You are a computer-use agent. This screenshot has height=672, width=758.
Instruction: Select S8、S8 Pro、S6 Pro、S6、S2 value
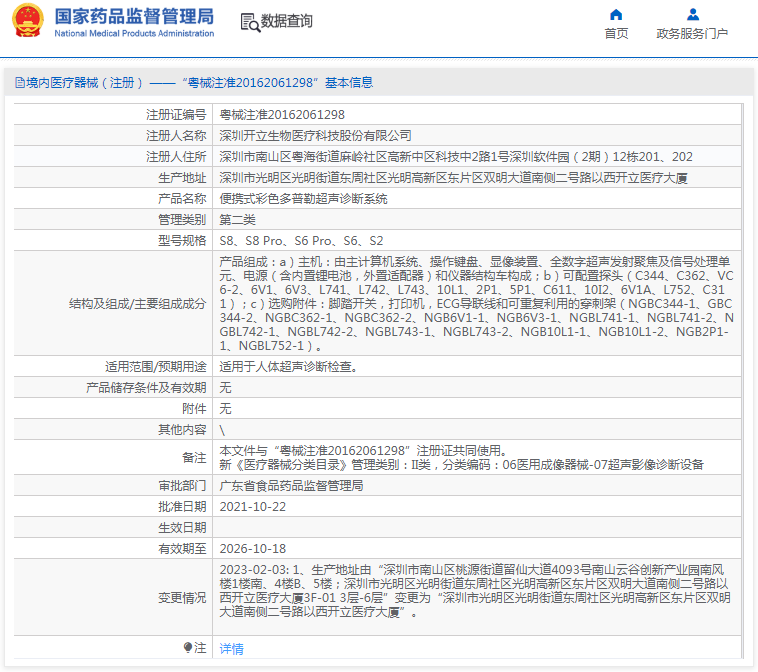[x=301, y=241]
